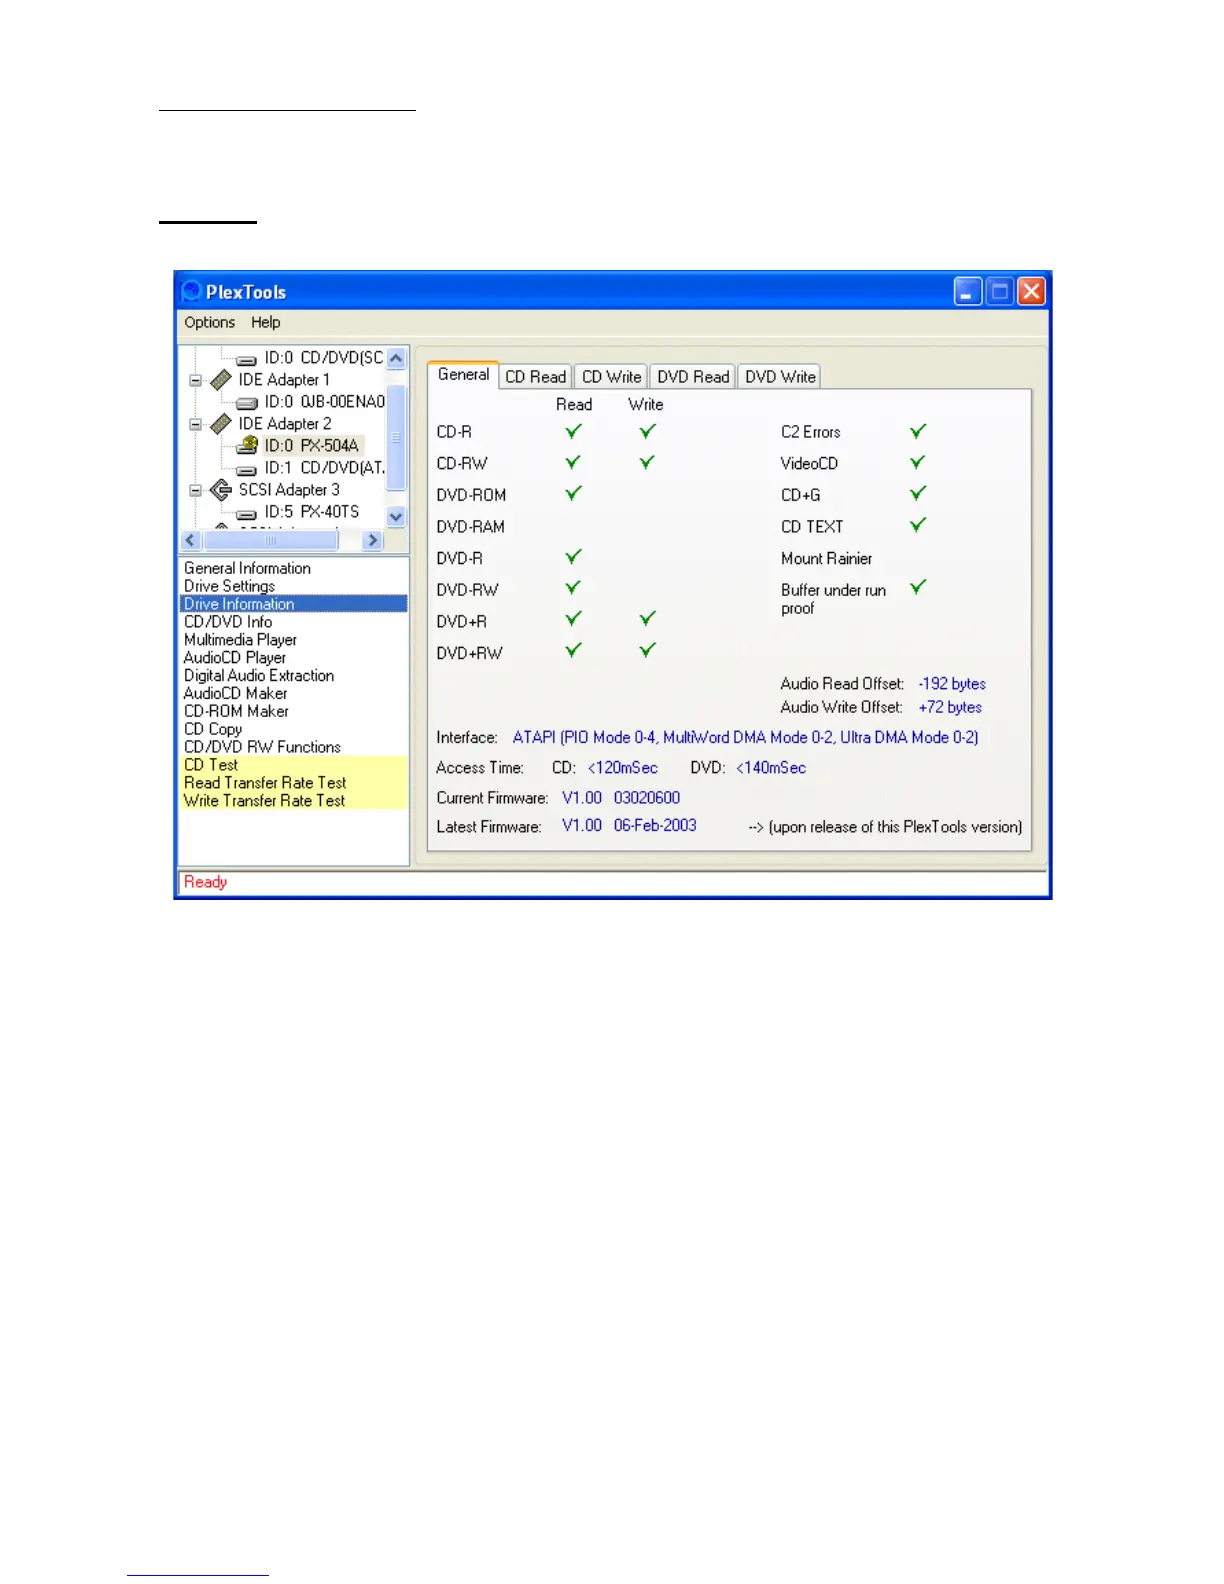1224x1584 pixels.
Task: Click the Current Firmware value 03020600
Action: (x=646, y=798)
